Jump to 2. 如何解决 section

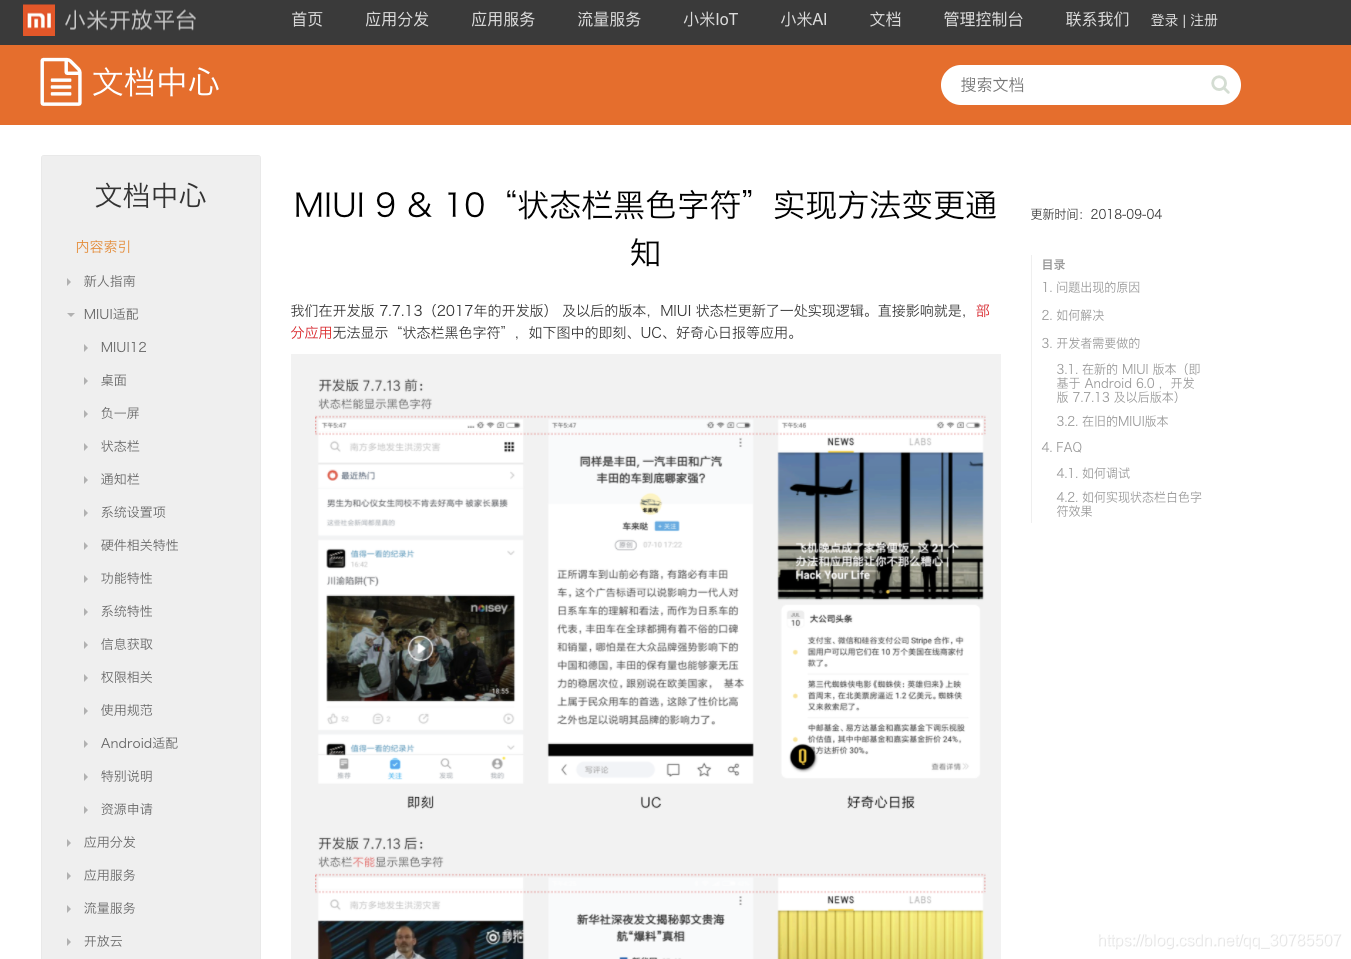point(1073,315)
